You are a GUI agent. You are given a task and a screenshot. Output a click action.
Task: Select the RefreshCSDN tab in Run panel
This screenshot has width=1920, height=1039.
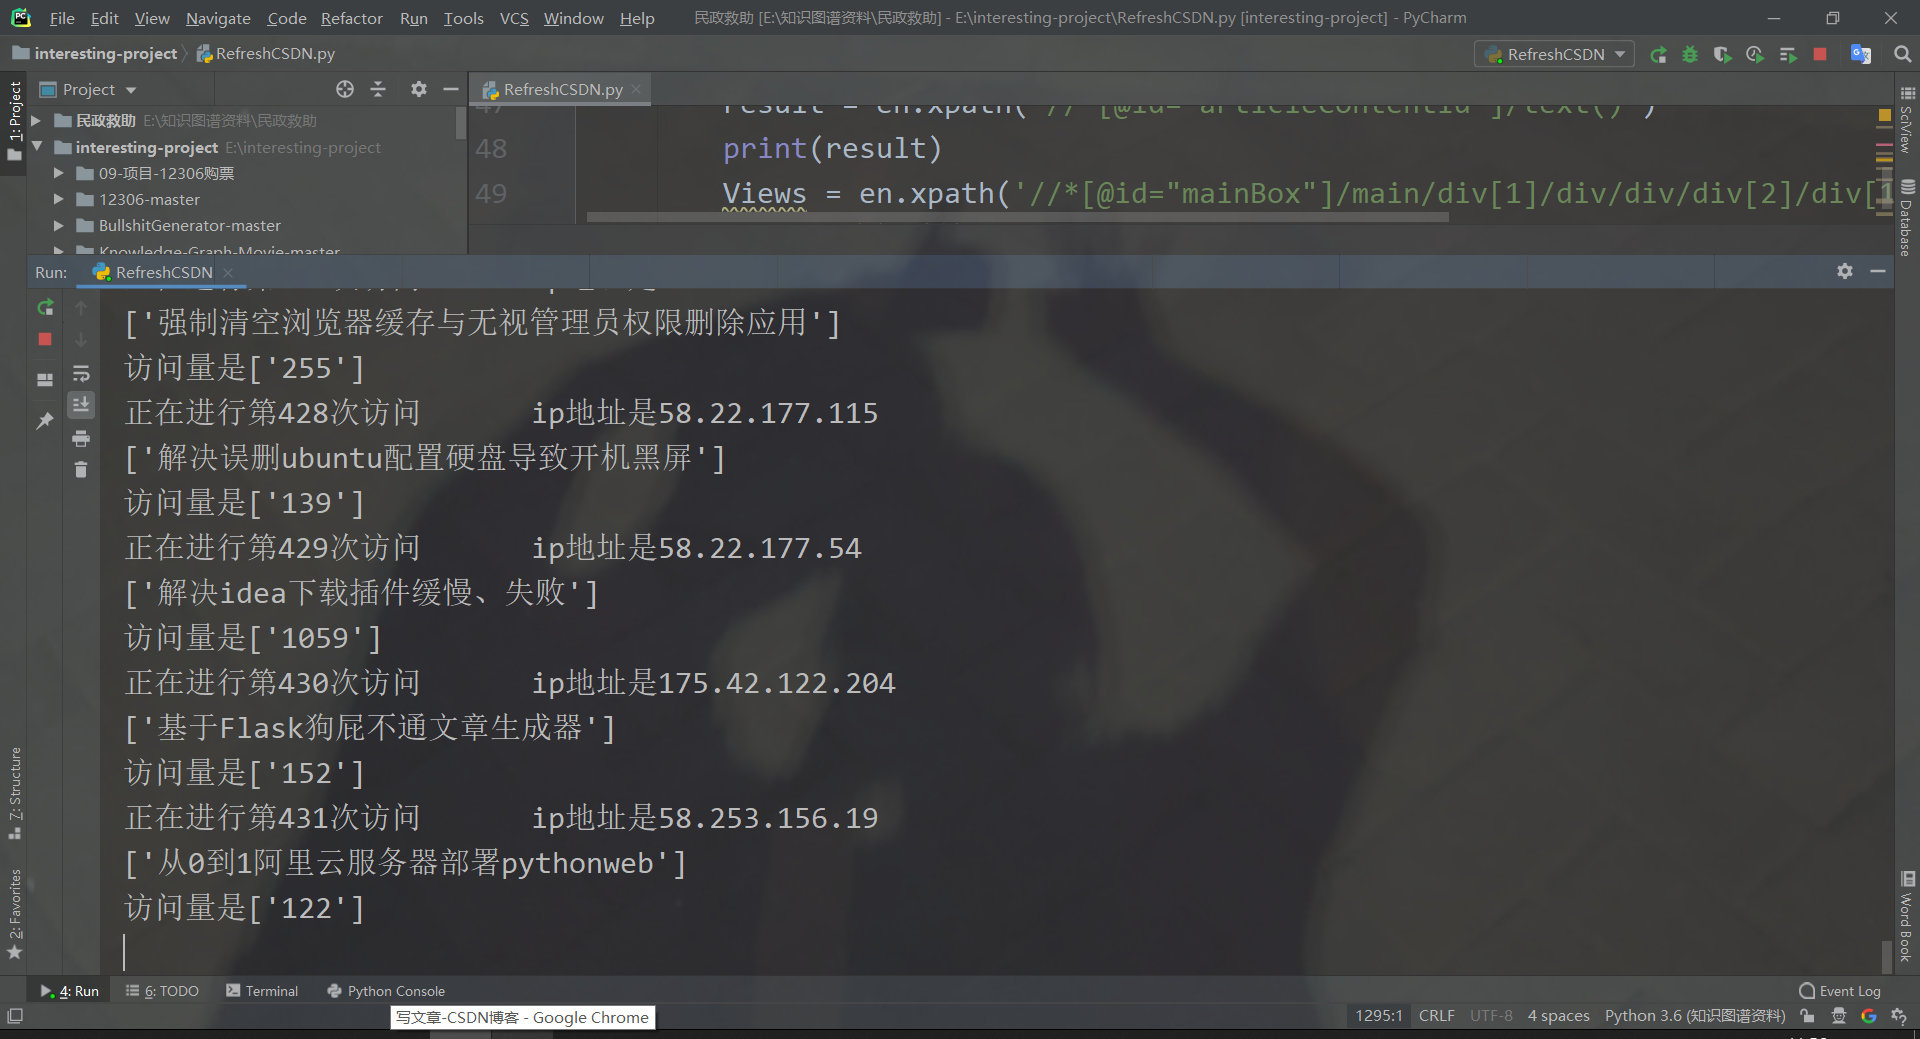pyautogui.click(x=162, y=272)
